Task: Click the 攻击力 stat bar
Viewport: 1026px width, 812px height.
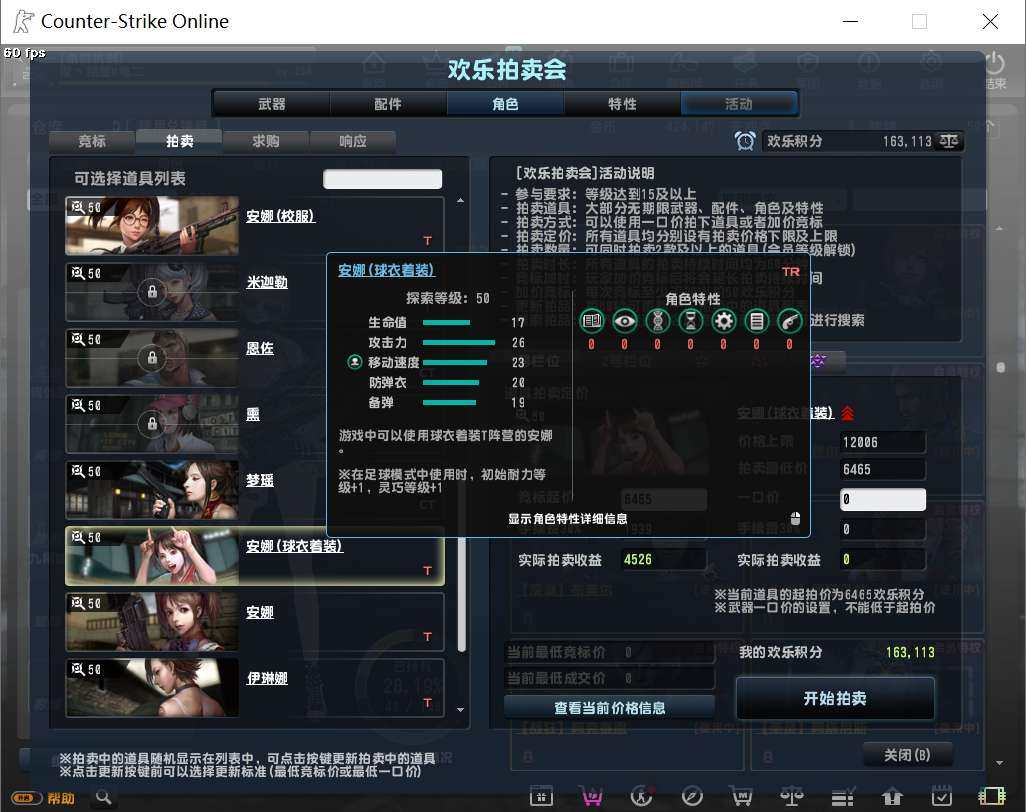Action: (x=459, y=342)
